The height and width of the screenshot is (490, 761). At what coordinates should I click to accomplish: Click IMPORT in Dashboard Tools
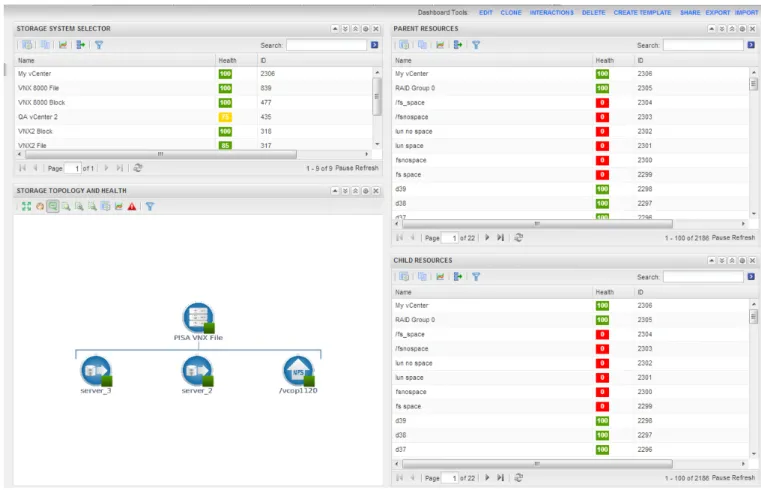tap(746, 13)
